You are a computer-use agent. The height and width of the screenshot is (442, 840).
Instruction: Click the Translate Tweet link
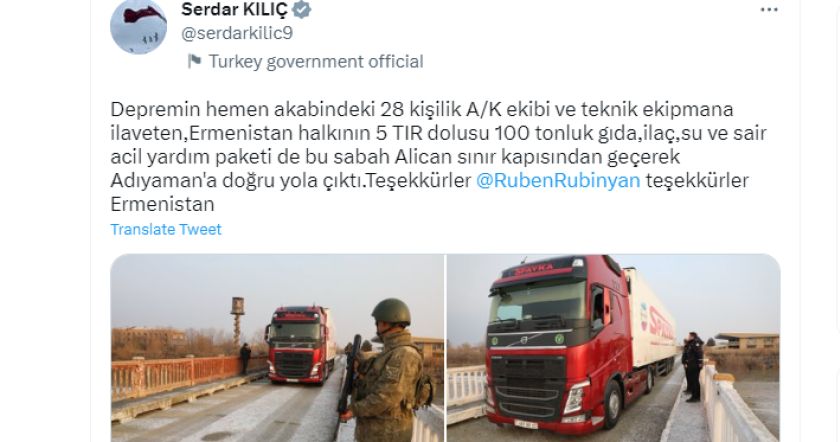(166, 229)
